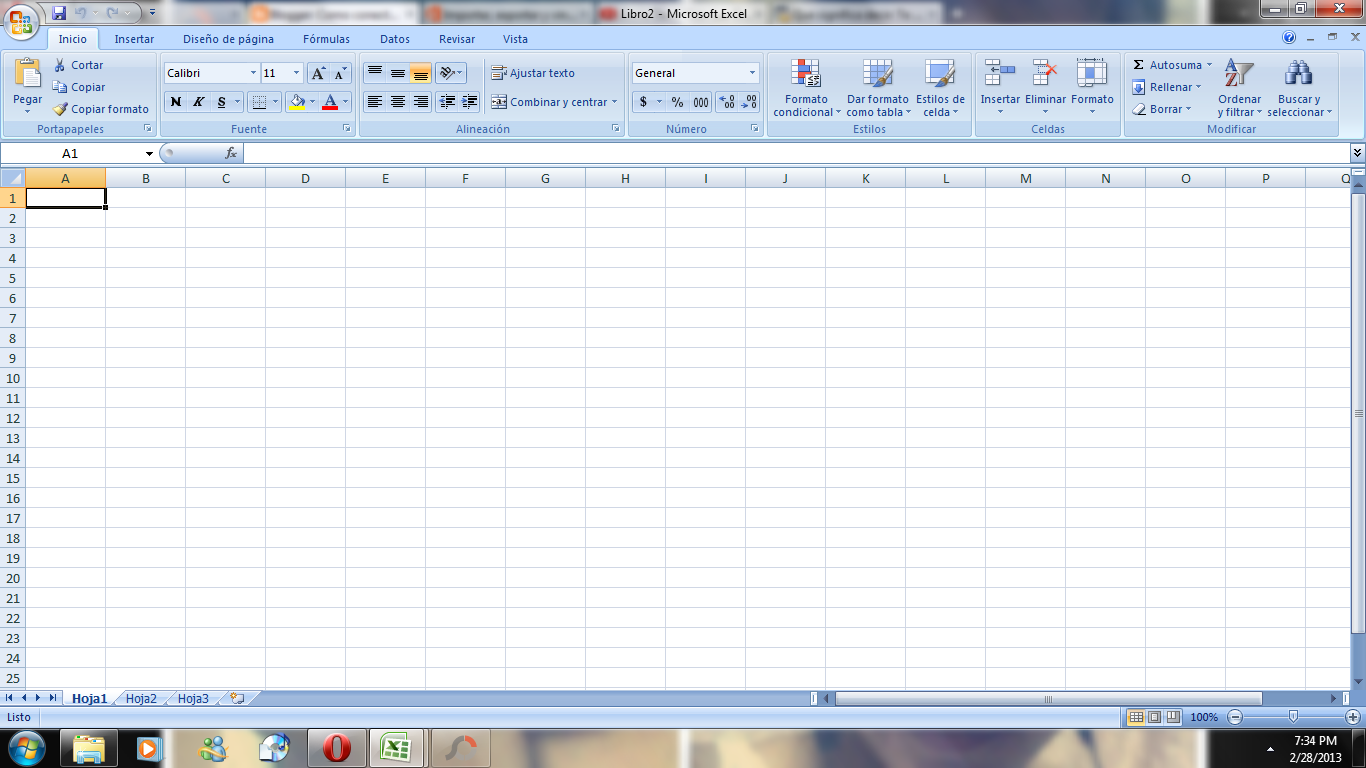Center text horizontally
This screenshot has width=1366, height=768.
[398, 102]
